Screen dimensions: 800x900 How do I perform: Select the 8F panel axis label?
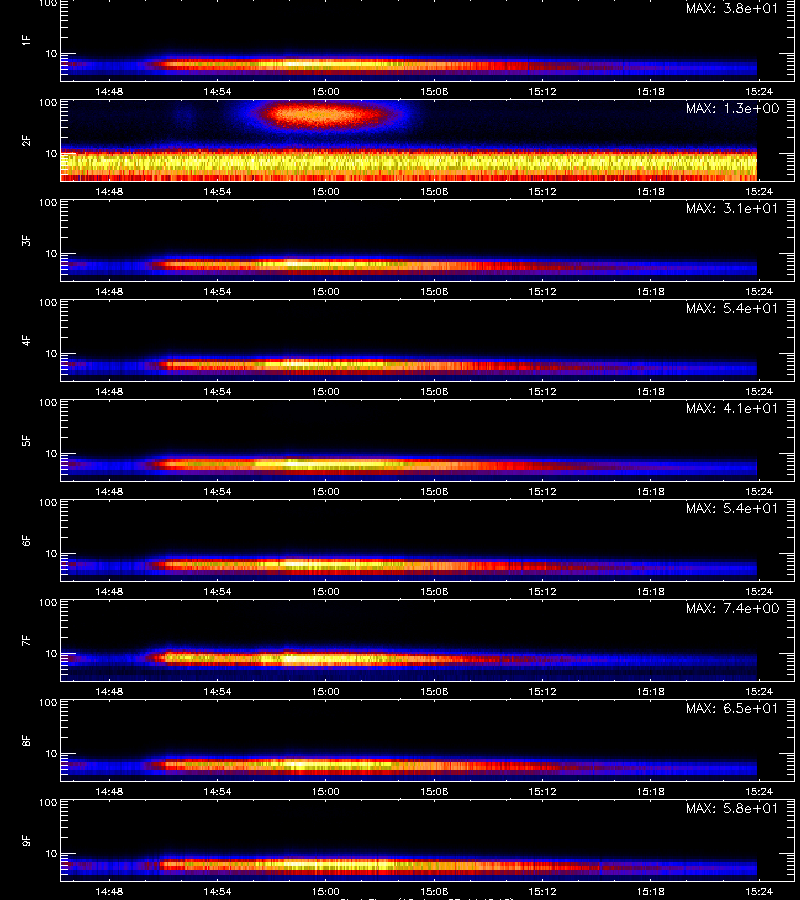click(x=26, y=740)
